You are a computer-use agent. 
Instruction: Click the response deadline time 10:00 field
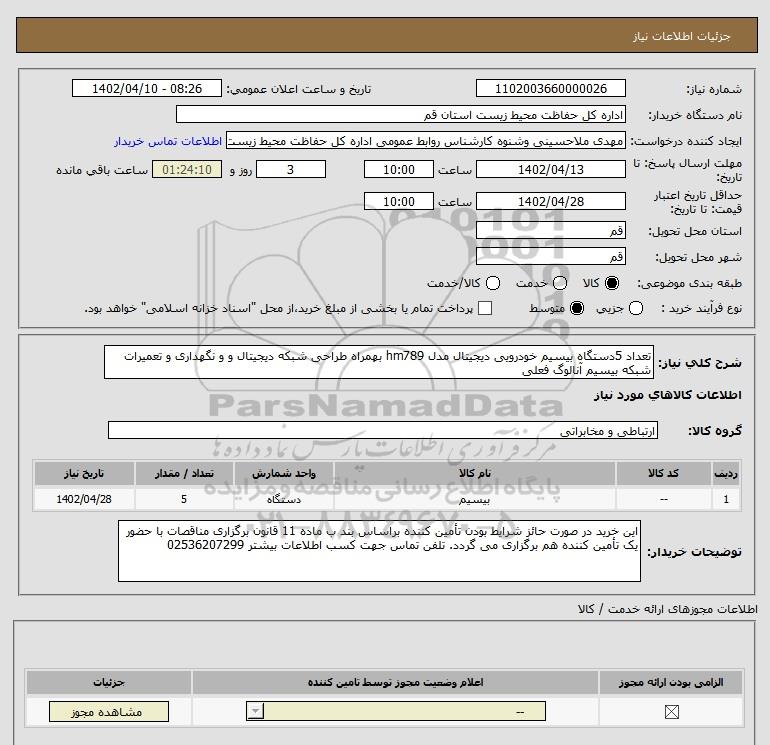(399, 169)
